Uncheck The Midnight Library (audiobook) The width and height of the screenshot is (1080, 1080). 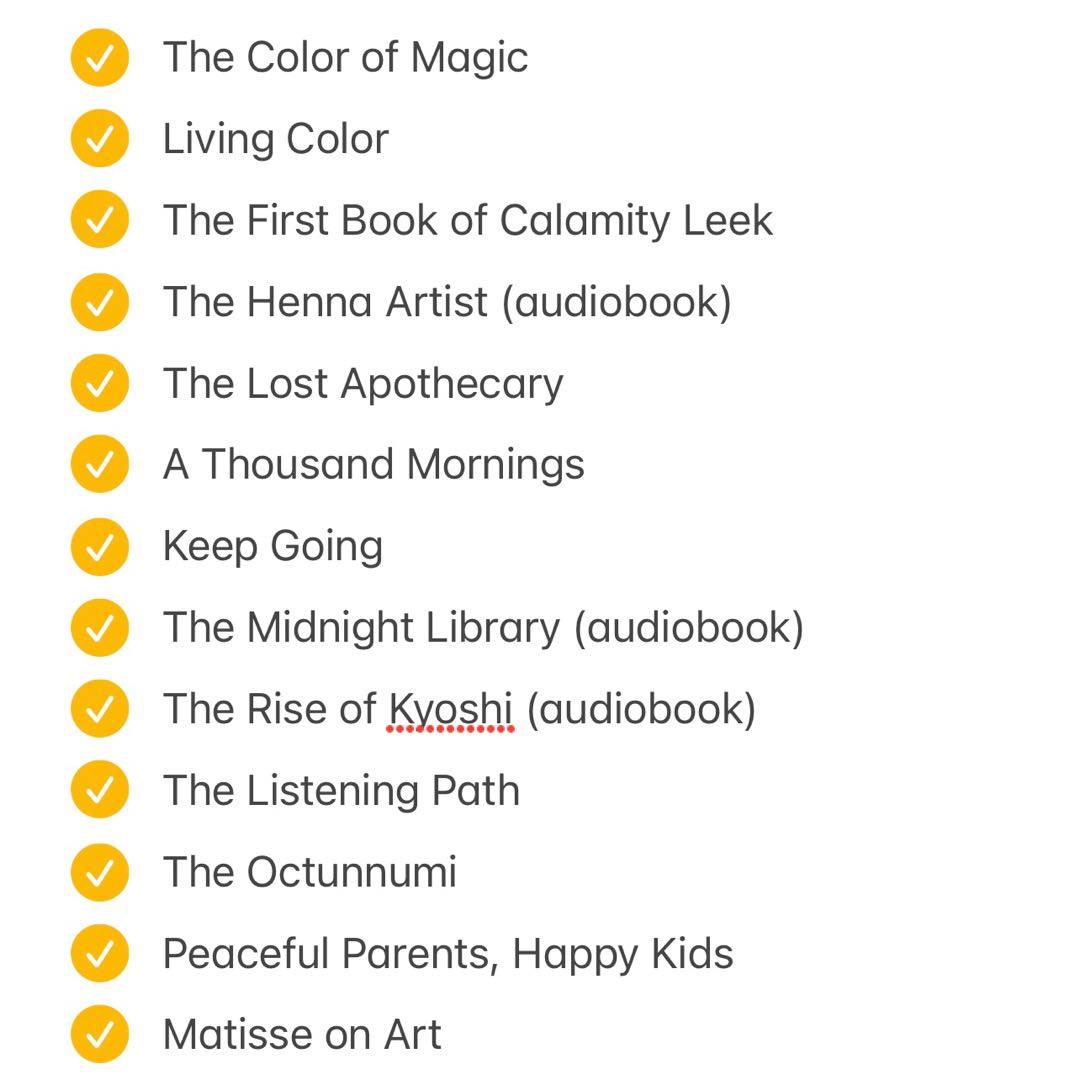pos(100,628)
